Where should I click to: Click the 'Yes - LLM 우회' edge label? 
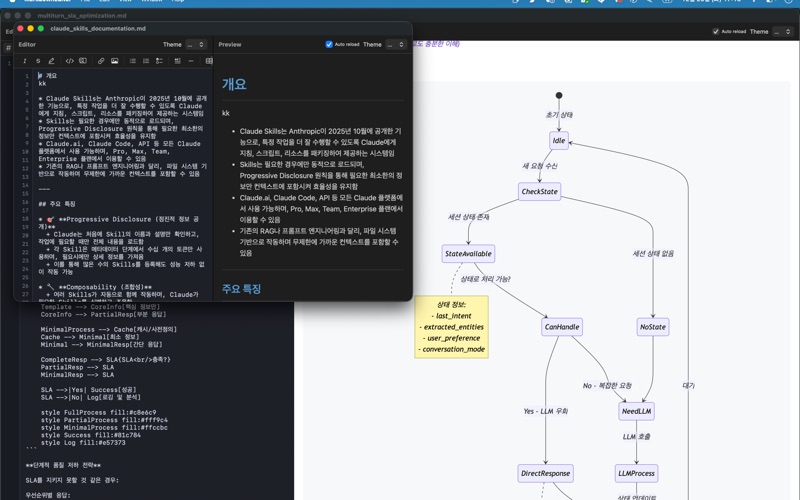545,411
